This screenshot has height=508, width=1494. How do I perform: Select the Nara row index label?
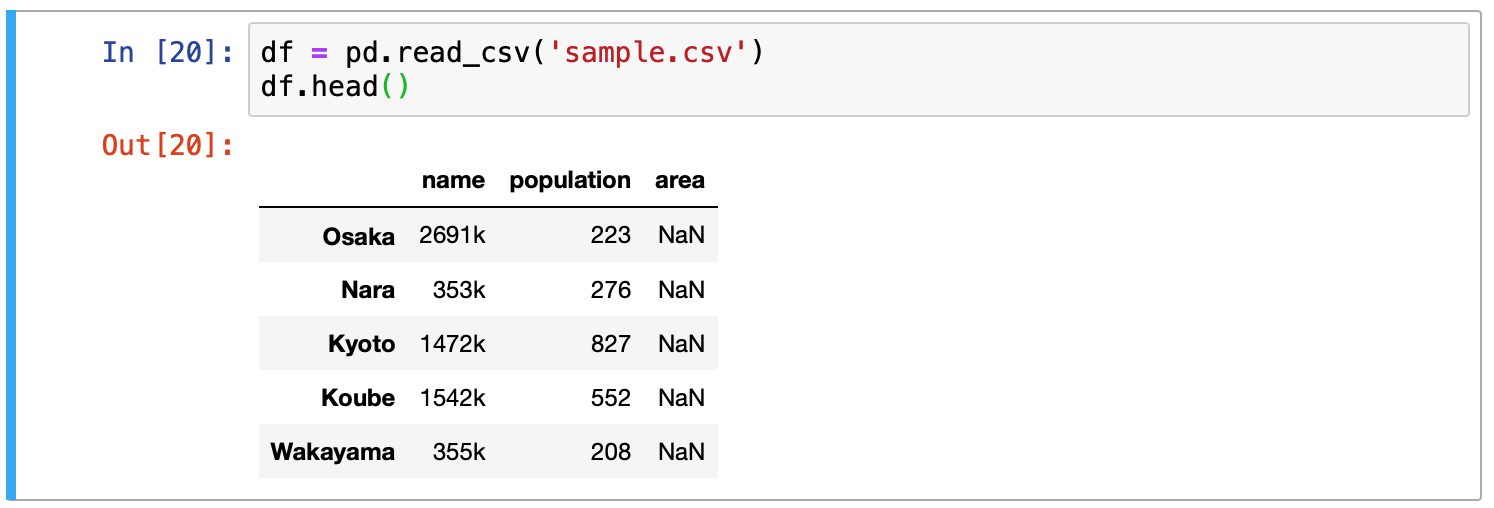click(x=367, y=290)
